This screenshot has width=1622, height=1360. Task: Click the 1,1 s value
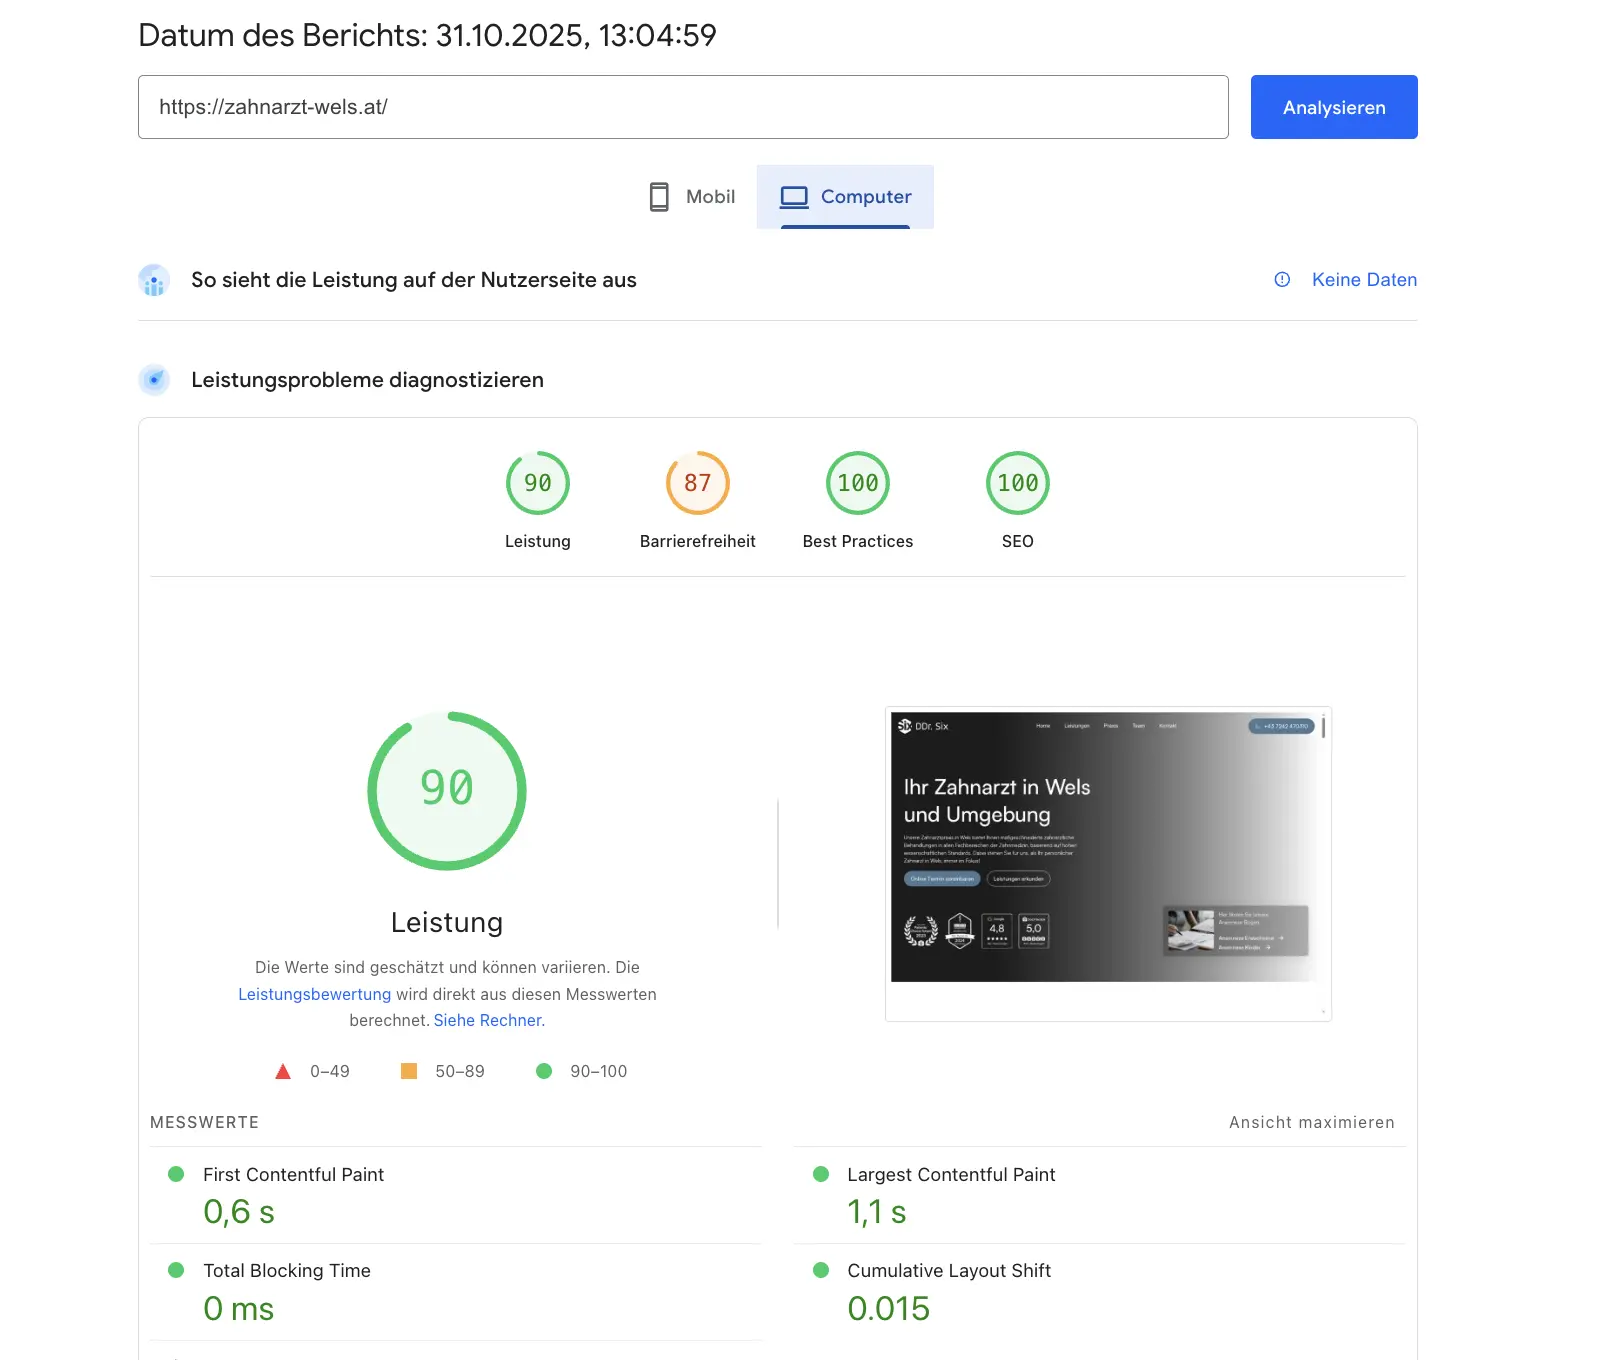point(877,1212)
